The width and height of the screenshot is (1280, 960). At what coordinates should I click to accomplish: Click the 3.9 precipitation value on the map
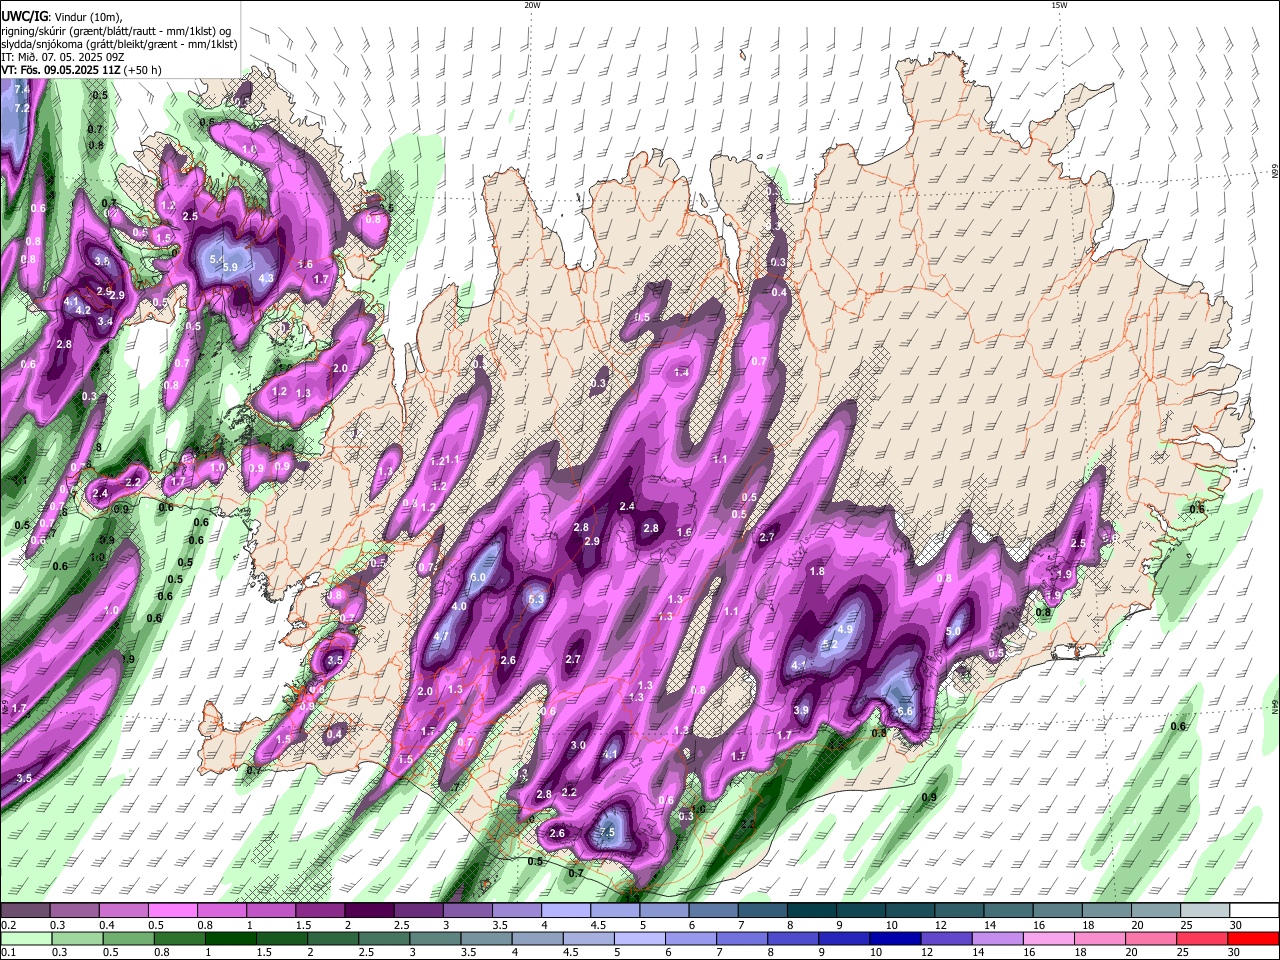(x=801, y=711)
